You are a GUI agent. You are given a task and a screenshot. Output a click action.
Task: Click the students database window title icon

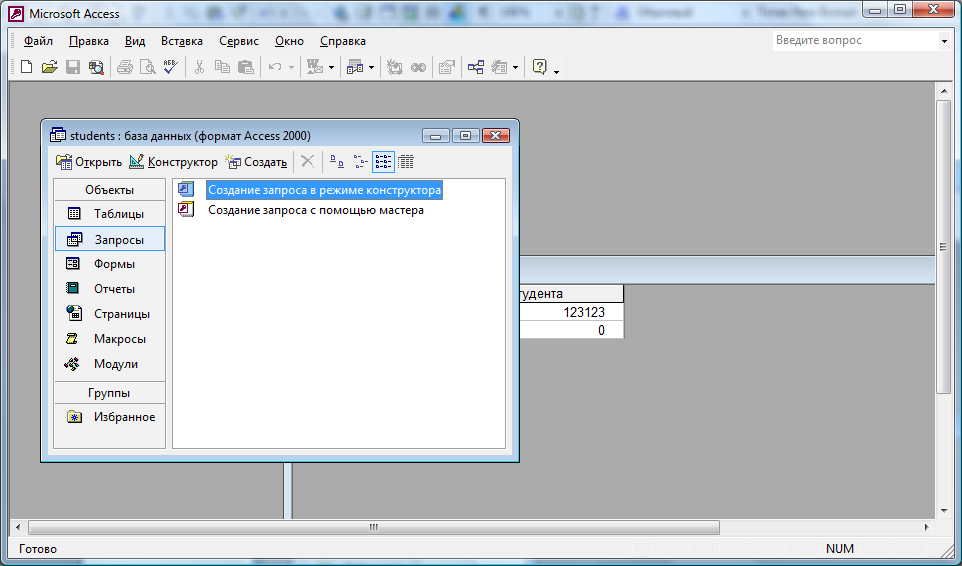[x=58, y=135]
